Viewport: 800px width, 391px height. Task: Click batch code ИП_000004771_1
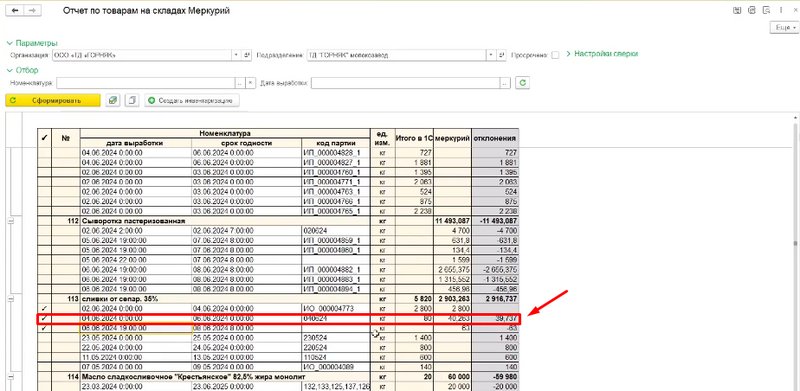tap(332, 182)
